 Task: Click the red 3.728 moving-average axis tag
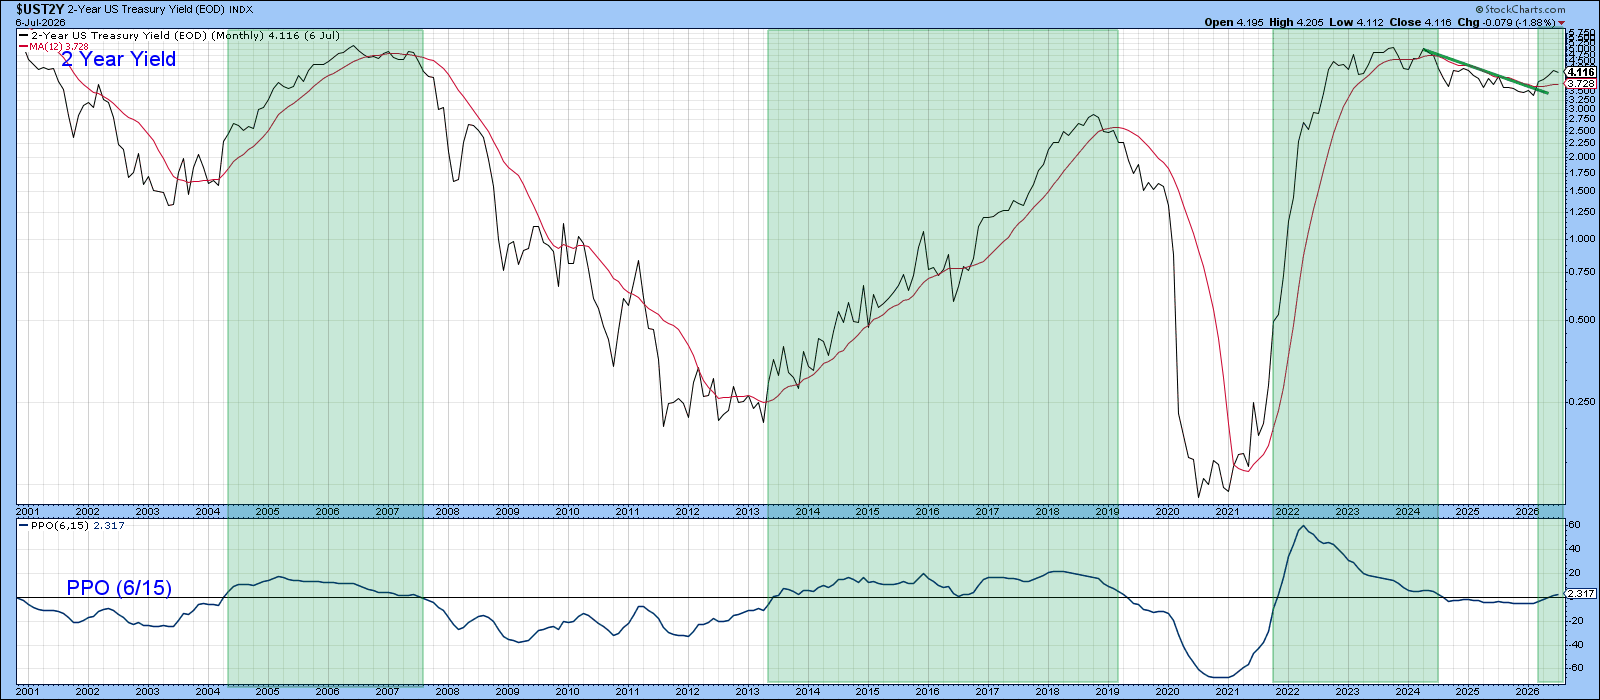point(1581,83)
